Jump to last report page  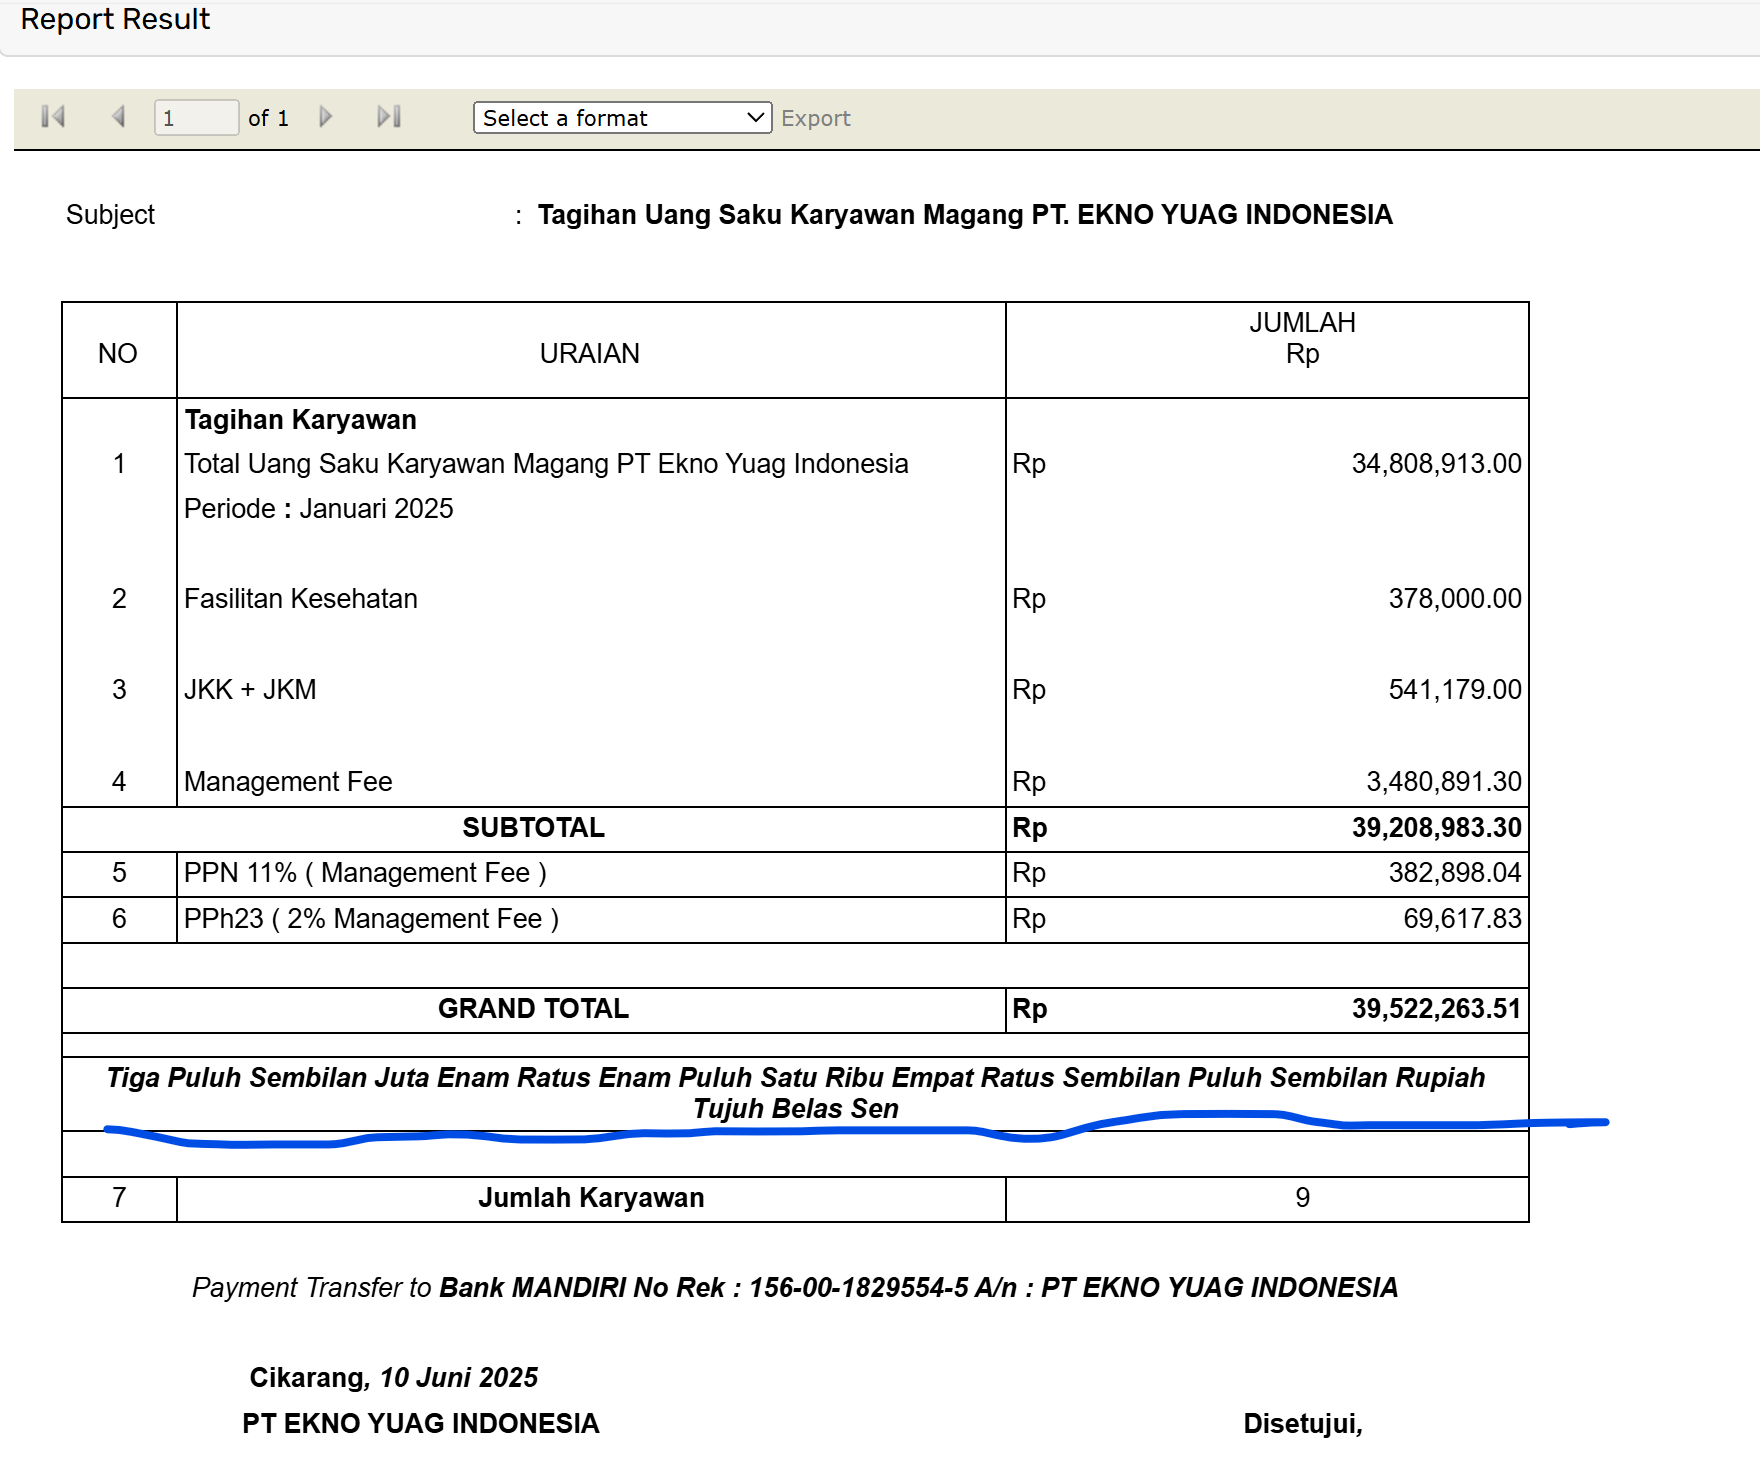click(389, 117)
